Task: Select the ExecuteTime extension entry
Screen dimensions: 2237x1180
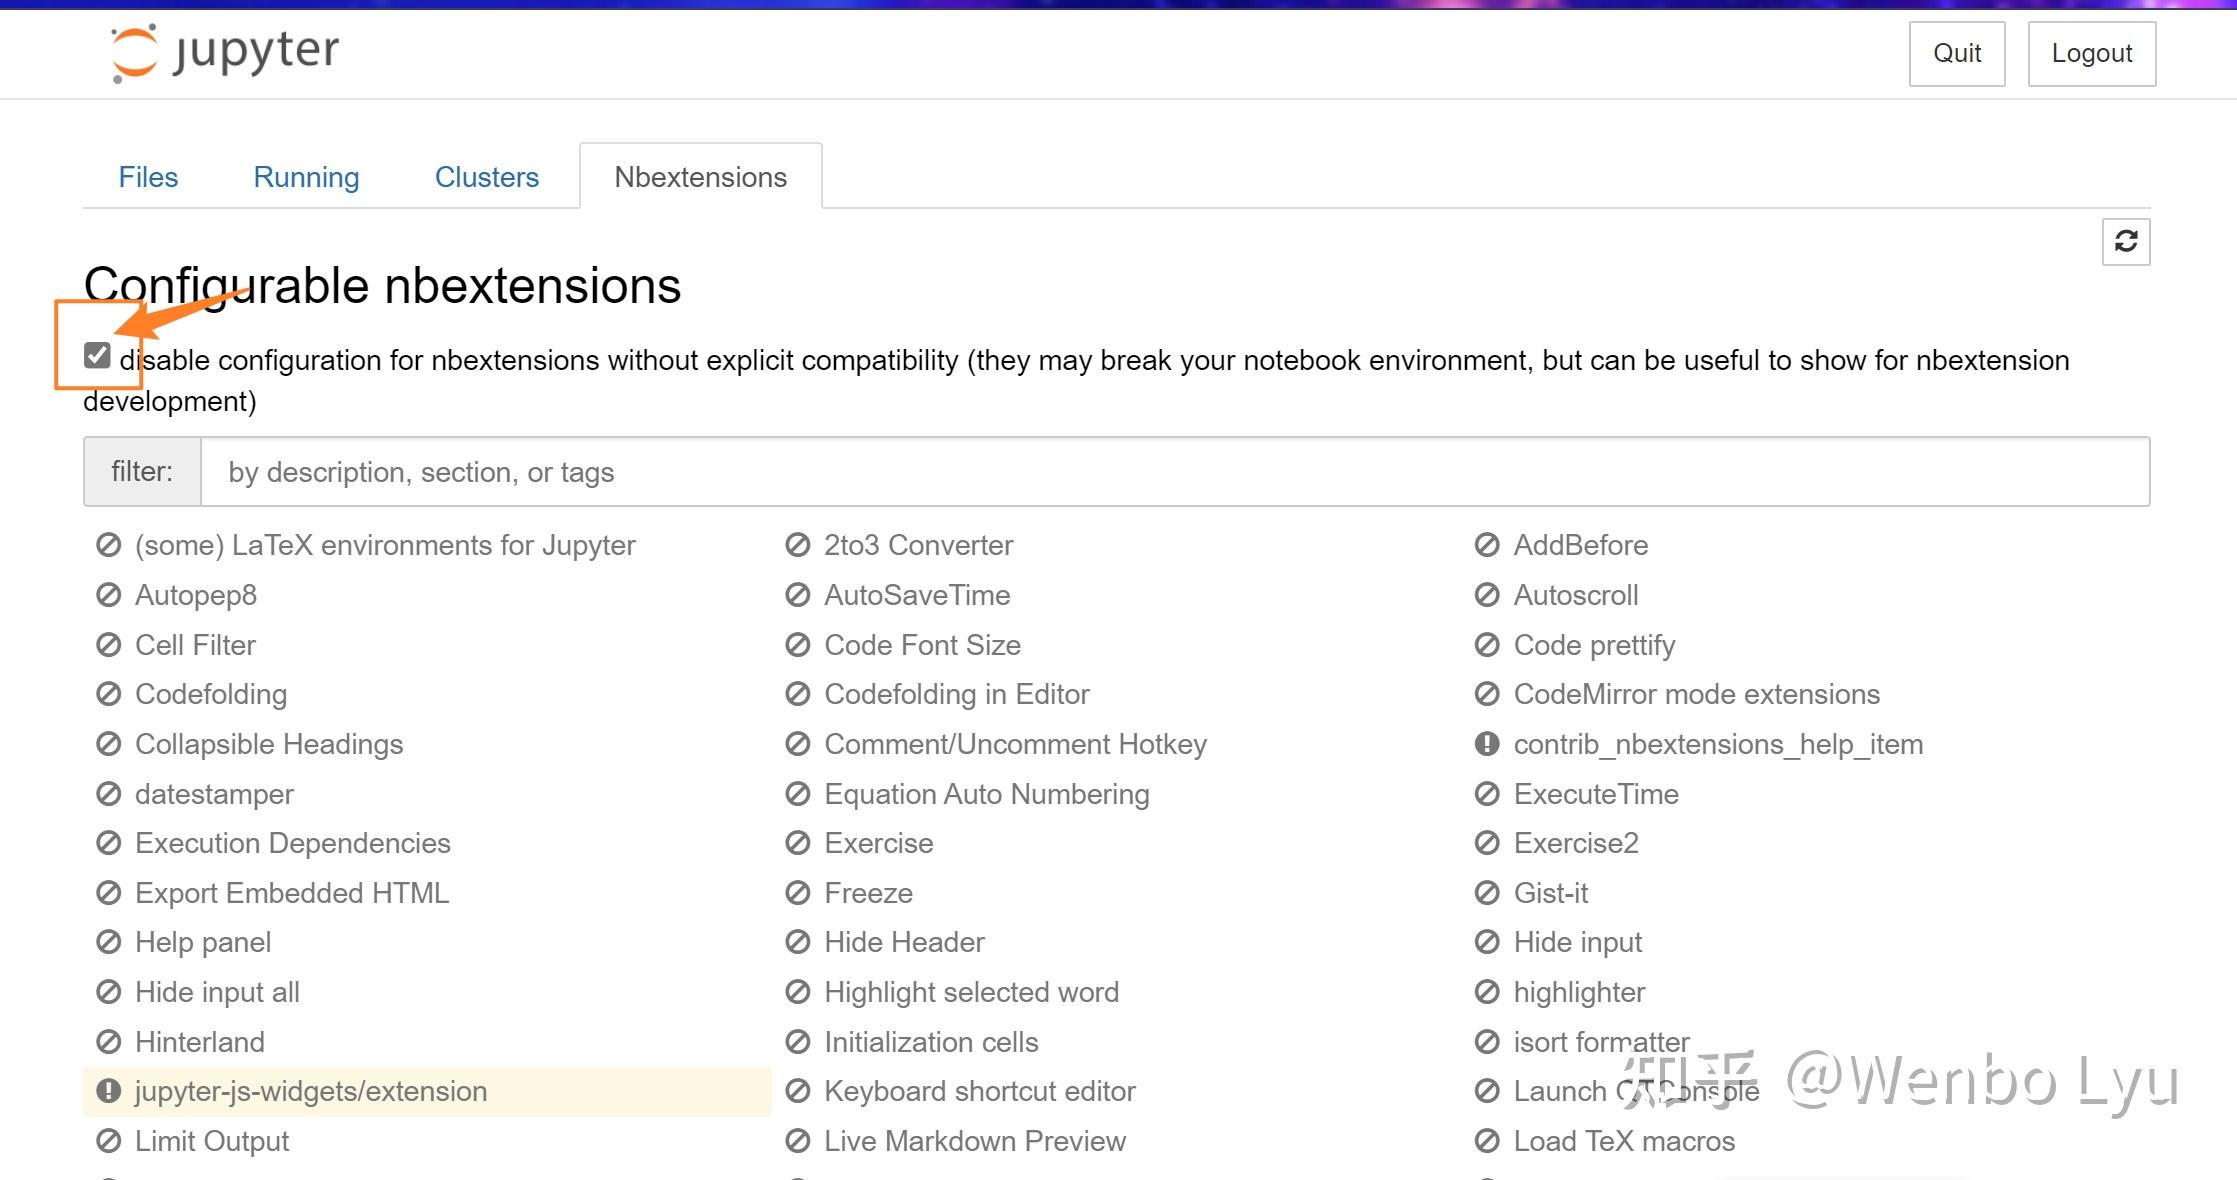Action: (x=1595, y=794)
